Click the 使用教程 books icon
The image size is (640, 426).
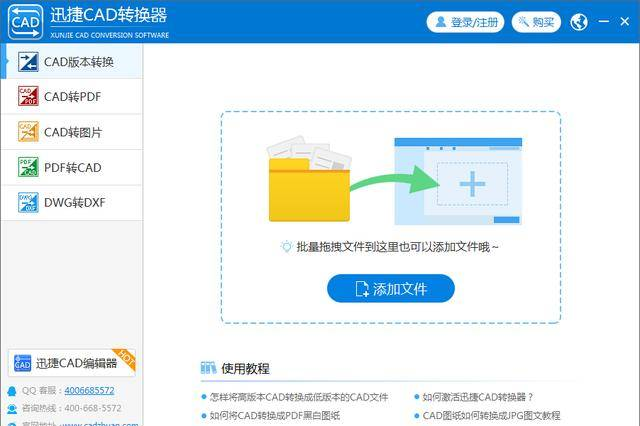point(208,368)
